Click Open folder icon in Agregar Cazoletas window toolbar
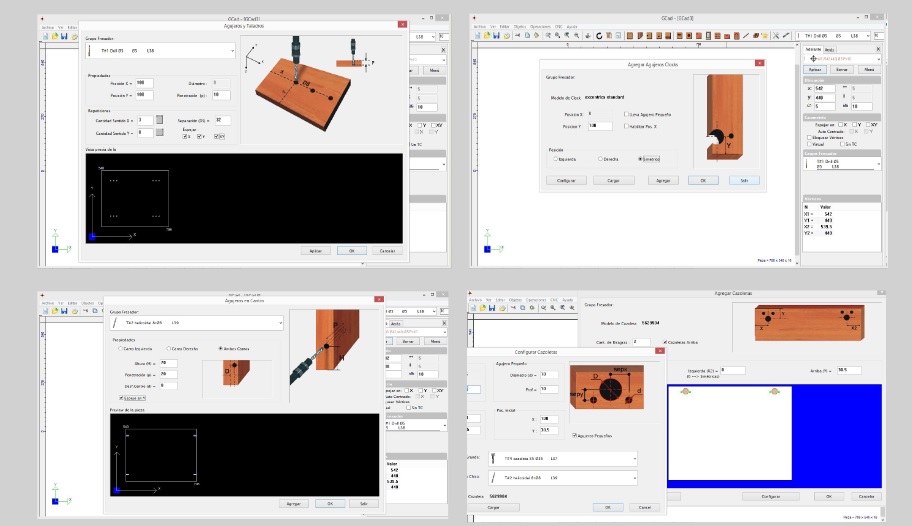The height and width of the screenshot is (526, 912). pos(483,307)
